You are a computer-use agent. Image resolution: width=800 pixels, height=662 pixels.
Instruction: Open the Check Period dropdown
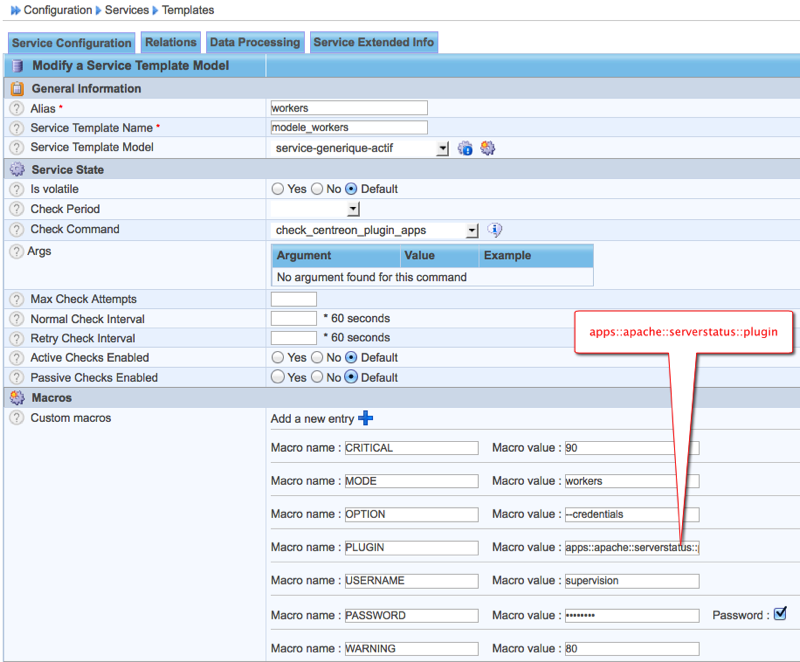[353, 209]
